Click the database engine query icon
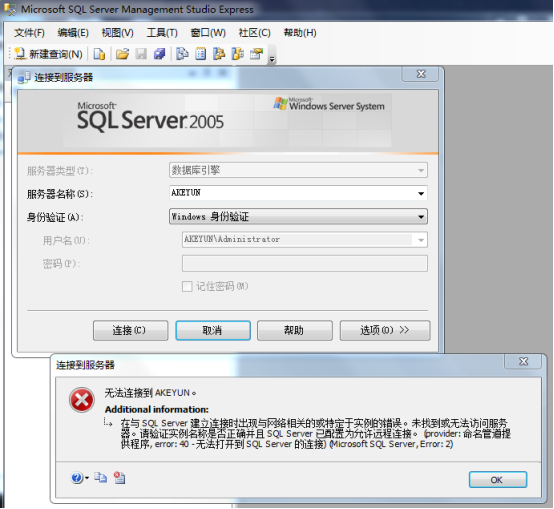Viewport: 554px width, 509px height. (x=99, y=54)
